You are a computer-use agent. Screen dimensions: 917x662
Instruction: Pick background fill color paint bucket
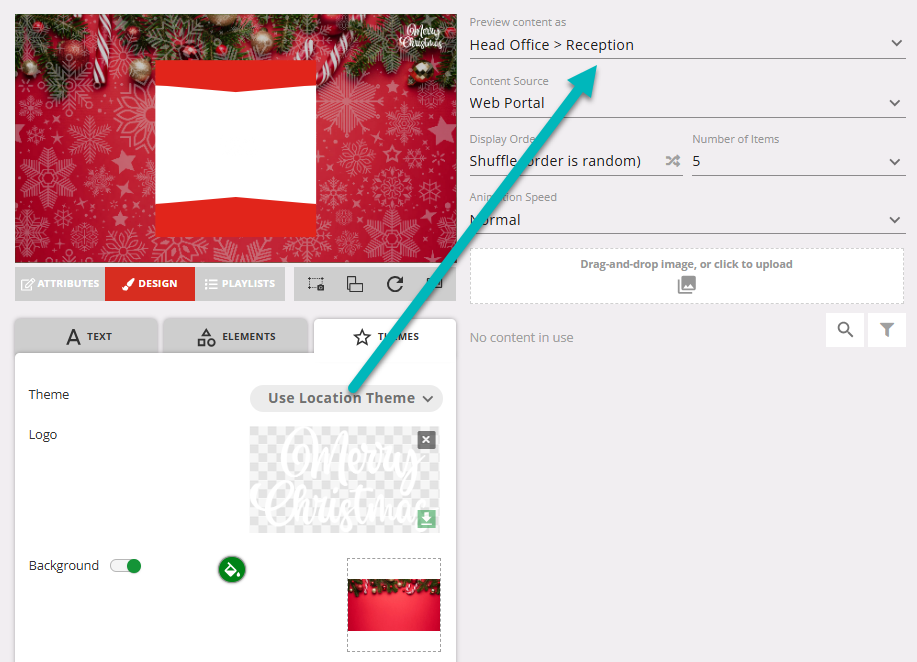click(232, 570)
